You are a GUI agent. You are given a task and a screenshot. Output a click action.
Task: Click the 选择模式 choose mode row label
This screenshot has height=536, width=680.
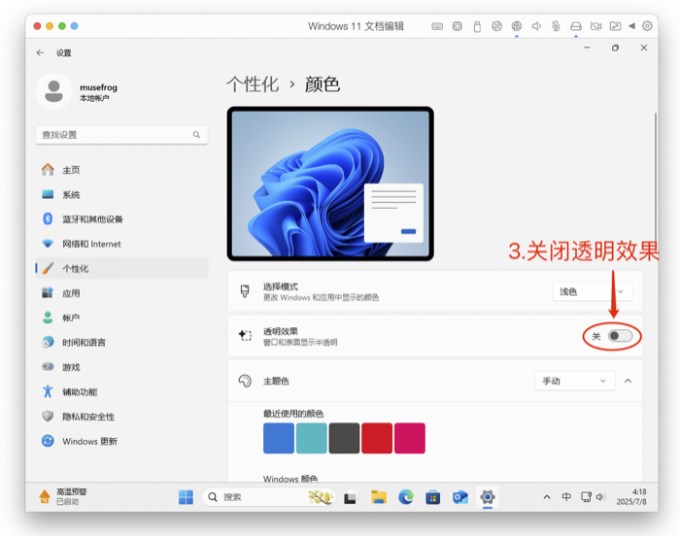point(280,287)
